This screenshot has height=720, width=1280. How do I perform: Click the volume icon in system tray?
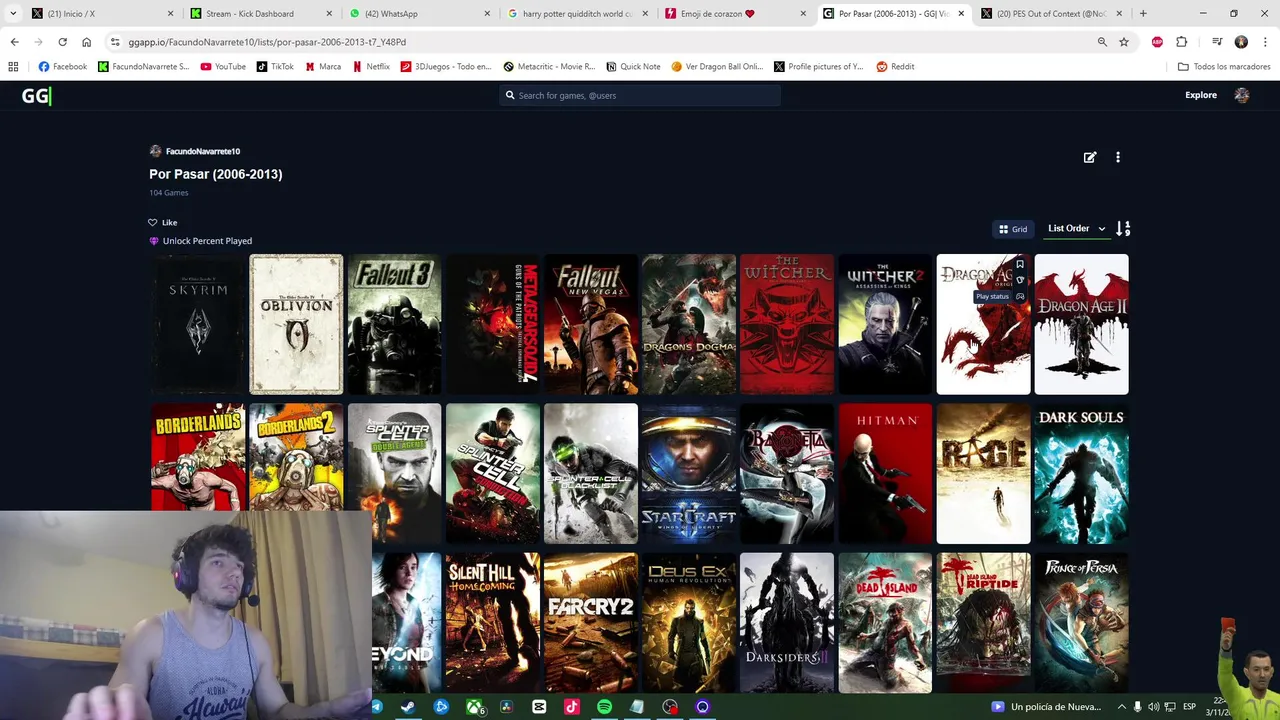[1154, 707]
